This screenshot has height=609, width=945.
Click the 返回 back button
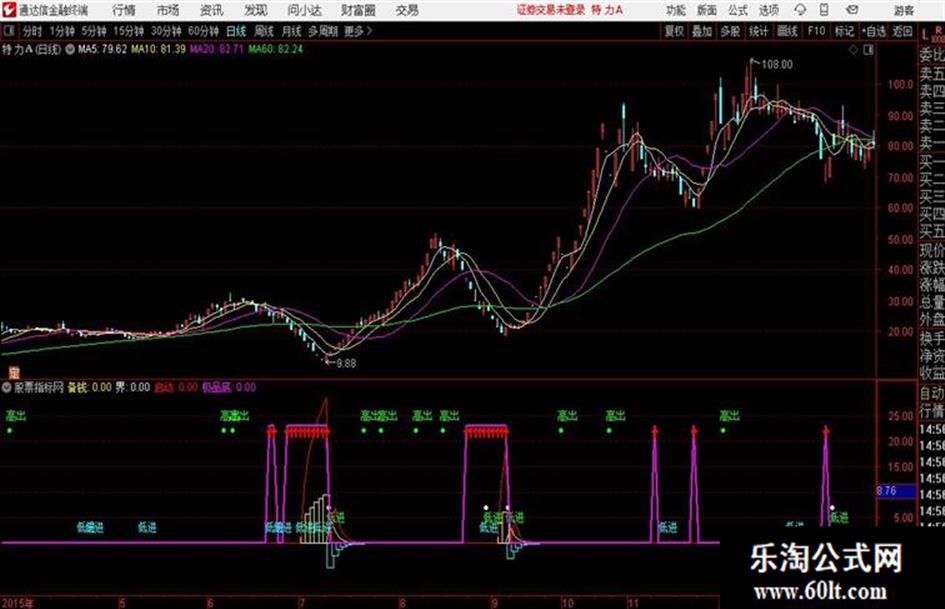[902, 31]
